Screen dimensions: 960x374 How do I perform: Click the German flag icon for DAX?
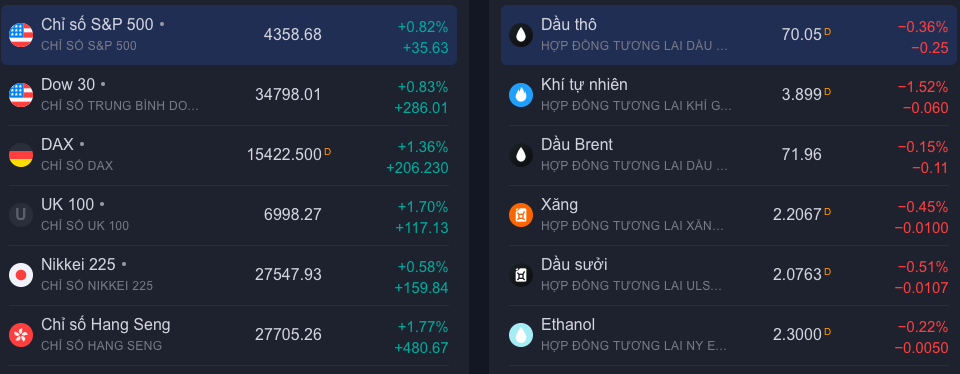21,155
